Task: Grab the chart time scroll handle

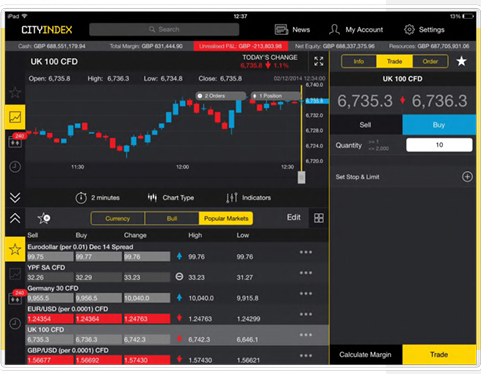Action: 301,177
